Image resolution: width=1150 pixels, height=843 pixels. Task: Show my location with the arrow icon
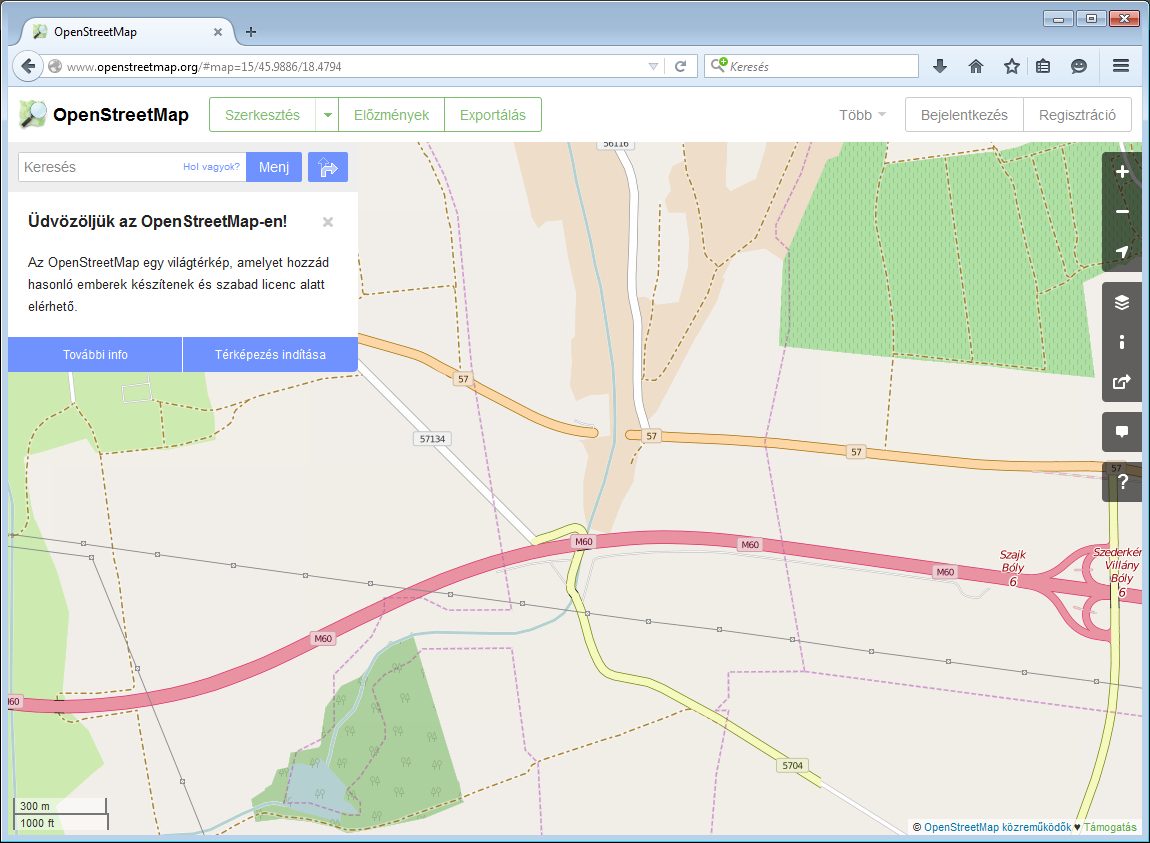click(1121, 252)
